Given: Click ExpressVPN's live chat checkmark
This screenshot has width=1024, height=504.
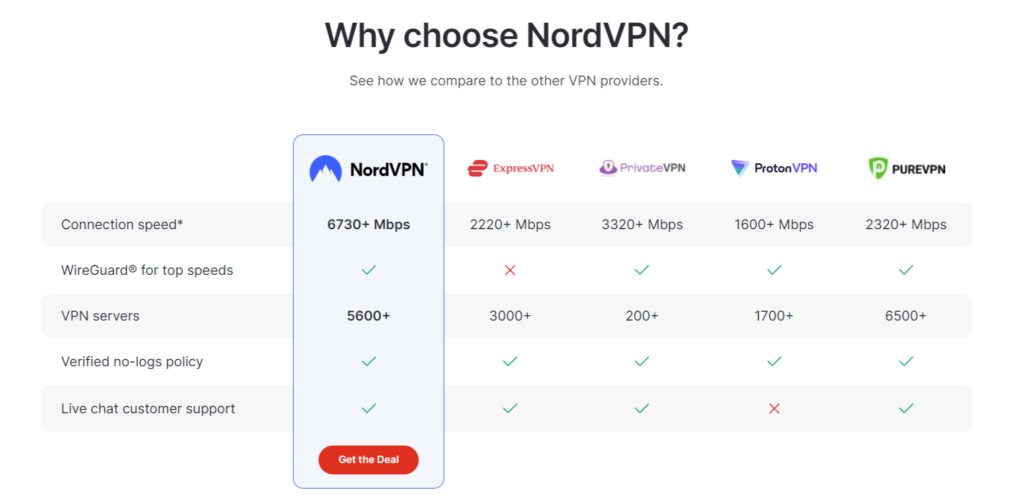Looking at the screenshot, I should (x=510, y=408).
